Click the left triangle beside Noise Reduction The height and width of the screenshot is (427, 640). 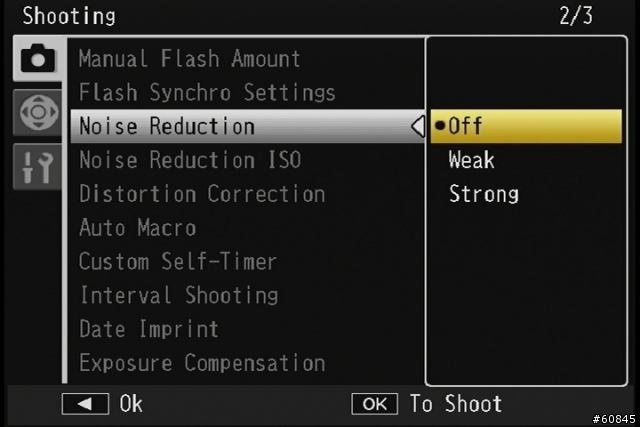pyautogui.click(x=418, y=126)
